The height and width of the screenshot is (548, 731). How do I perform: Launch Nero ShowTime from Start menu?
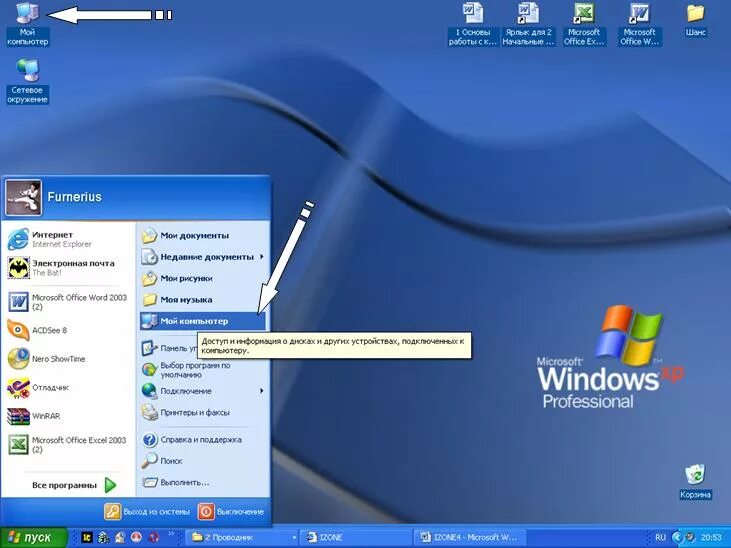point(69,359)
